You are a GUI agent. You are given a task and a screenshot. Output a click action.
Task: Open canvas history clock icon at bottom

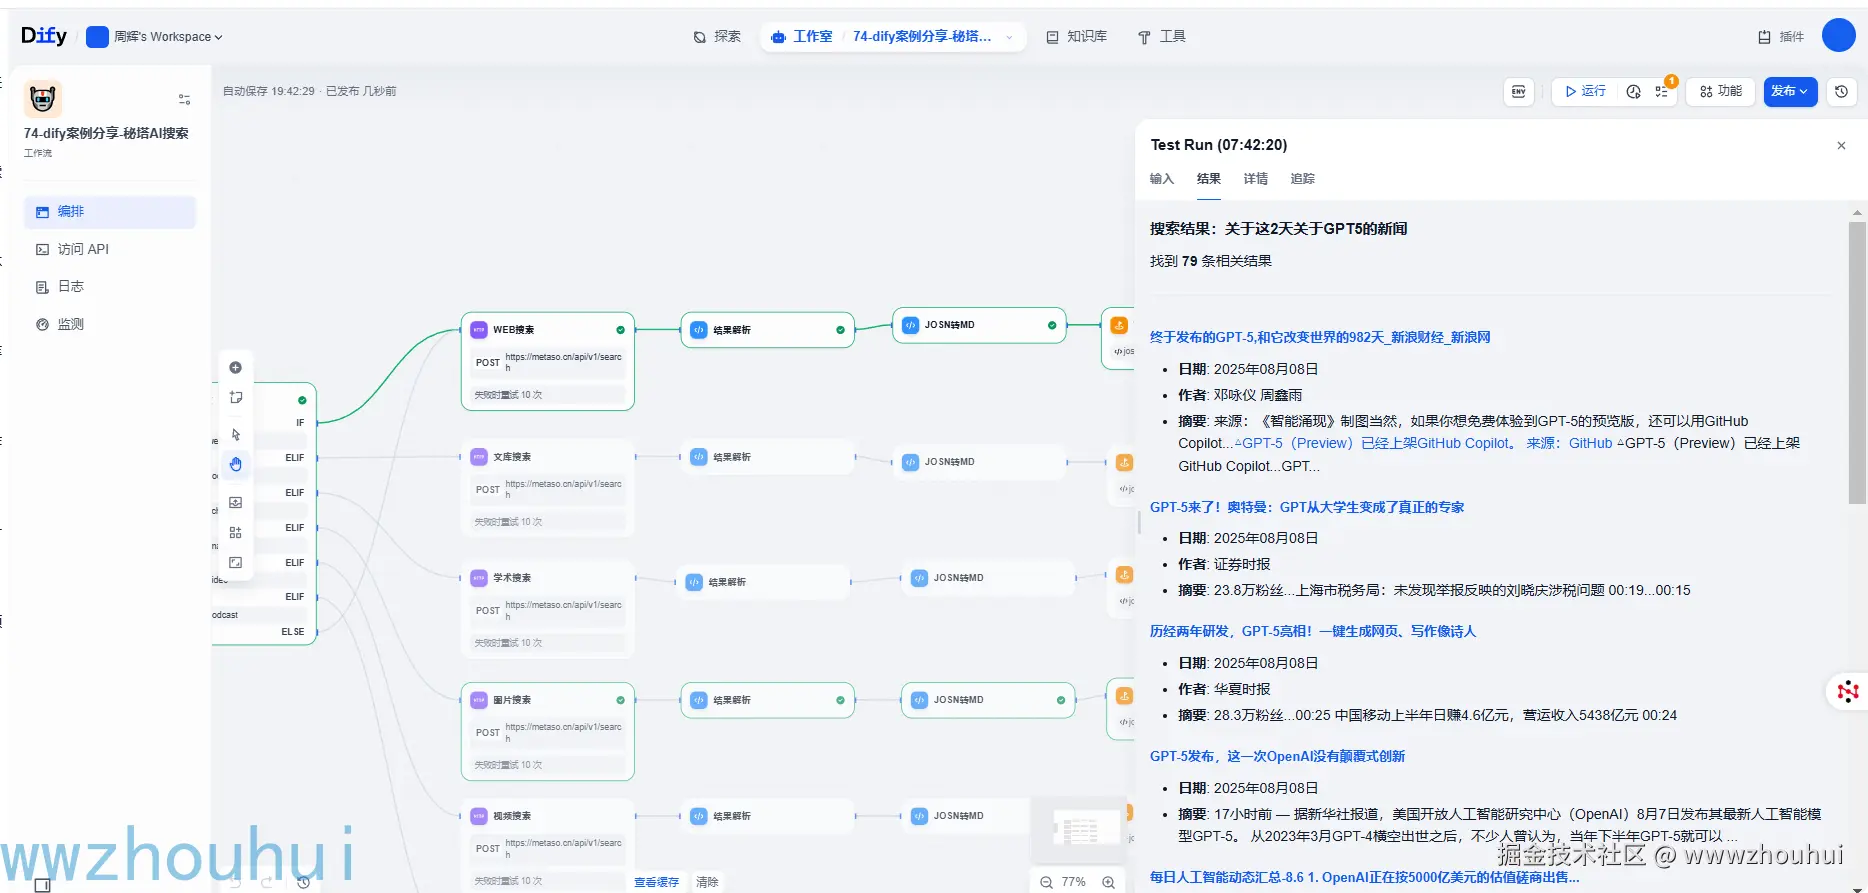click(x=303, y=882)
